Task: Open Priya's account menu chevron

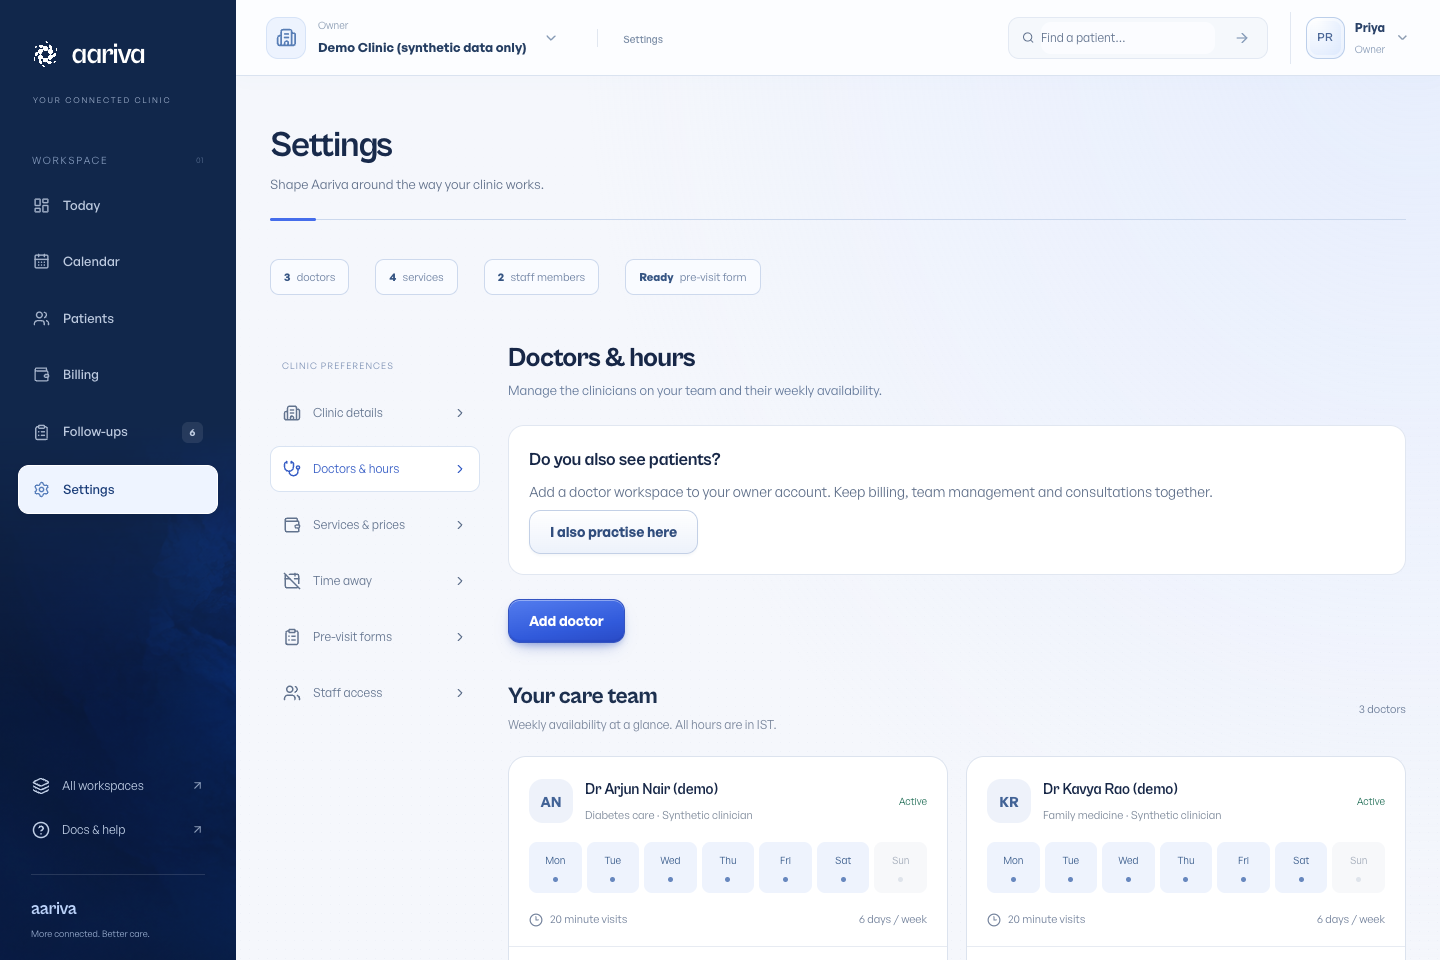Action: pos(1402,38)
